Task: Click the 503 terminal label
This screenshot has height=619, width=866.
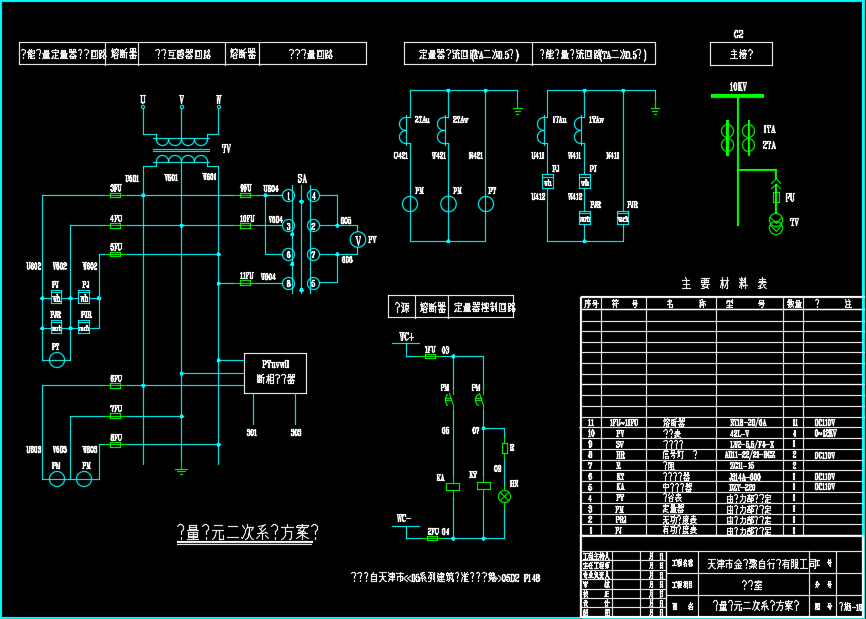Action: tap(296, 432)
